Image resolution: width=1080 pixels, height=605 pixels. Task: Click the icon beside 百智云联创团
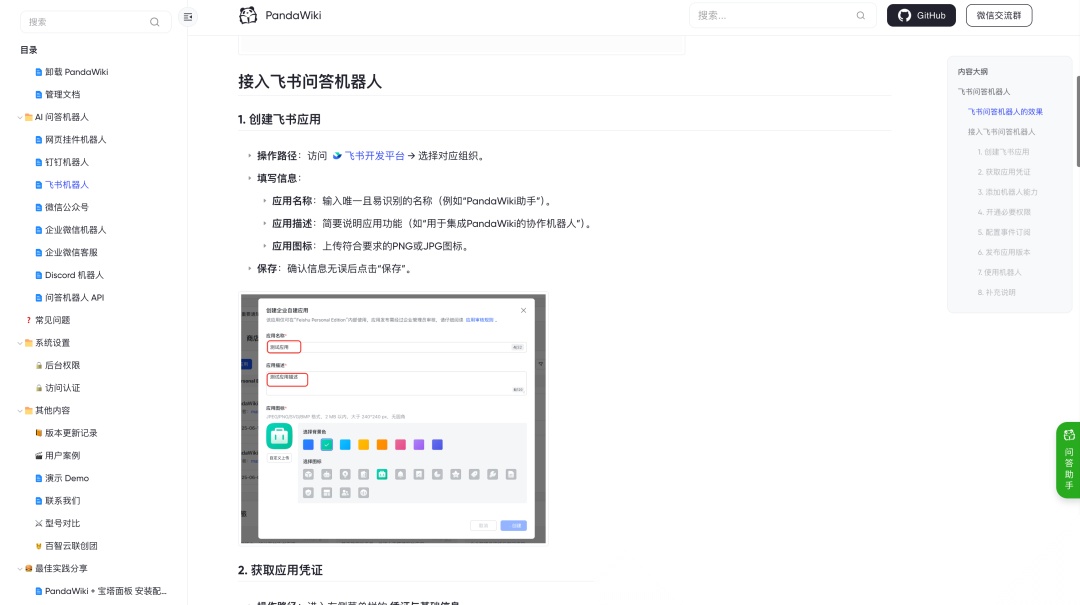point(39,546)
